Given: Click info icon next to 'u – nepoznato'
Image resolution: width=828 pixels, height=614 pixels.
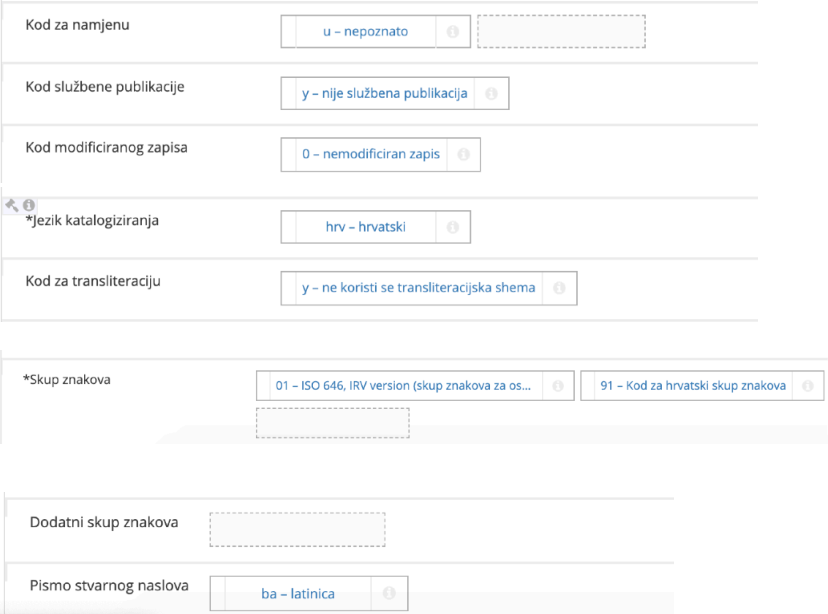Looking at the screenshot, I should [452, 32].
